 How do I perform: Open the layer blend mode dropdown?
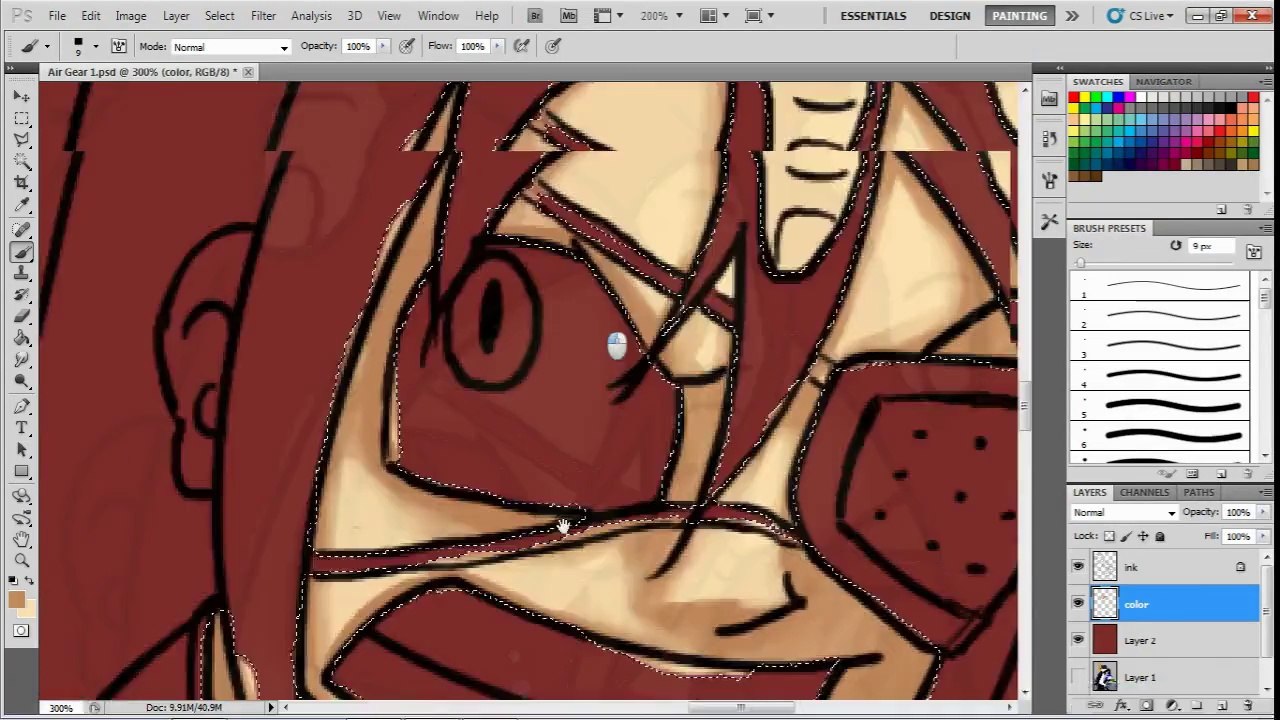coord(1124,513)
